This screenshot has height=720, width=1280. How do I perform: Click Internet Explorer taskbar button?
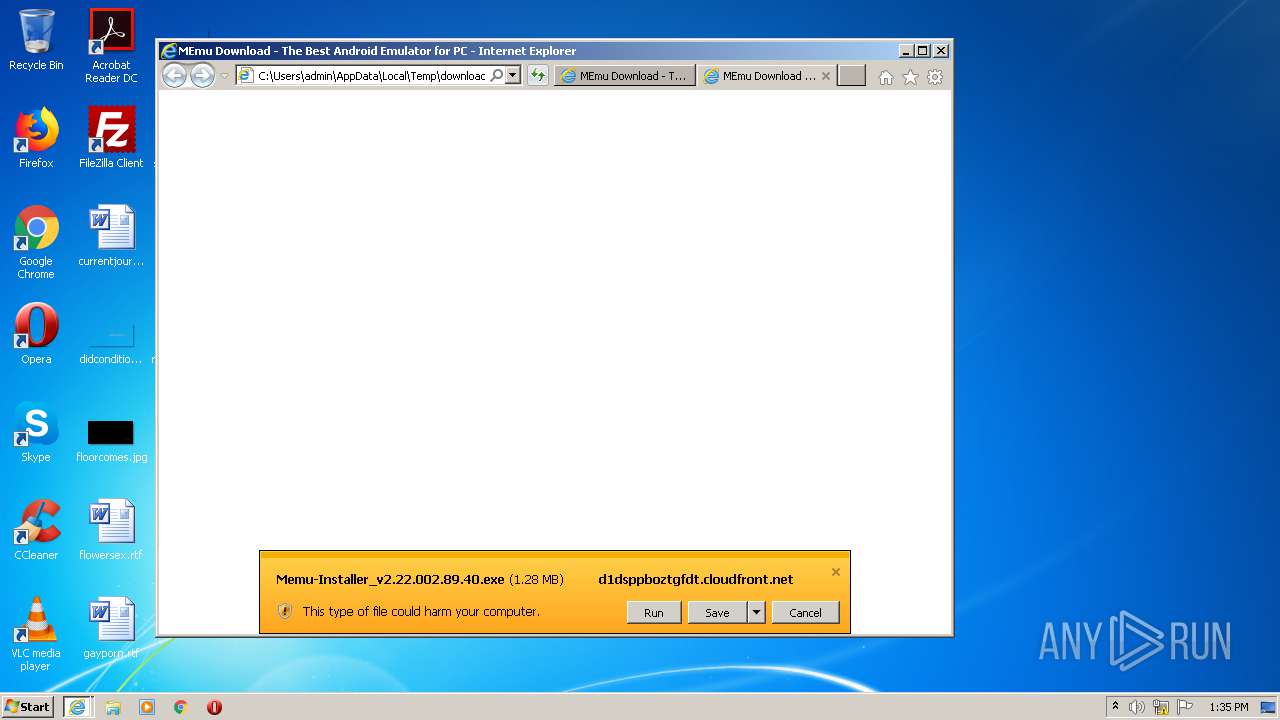point(77,707)
